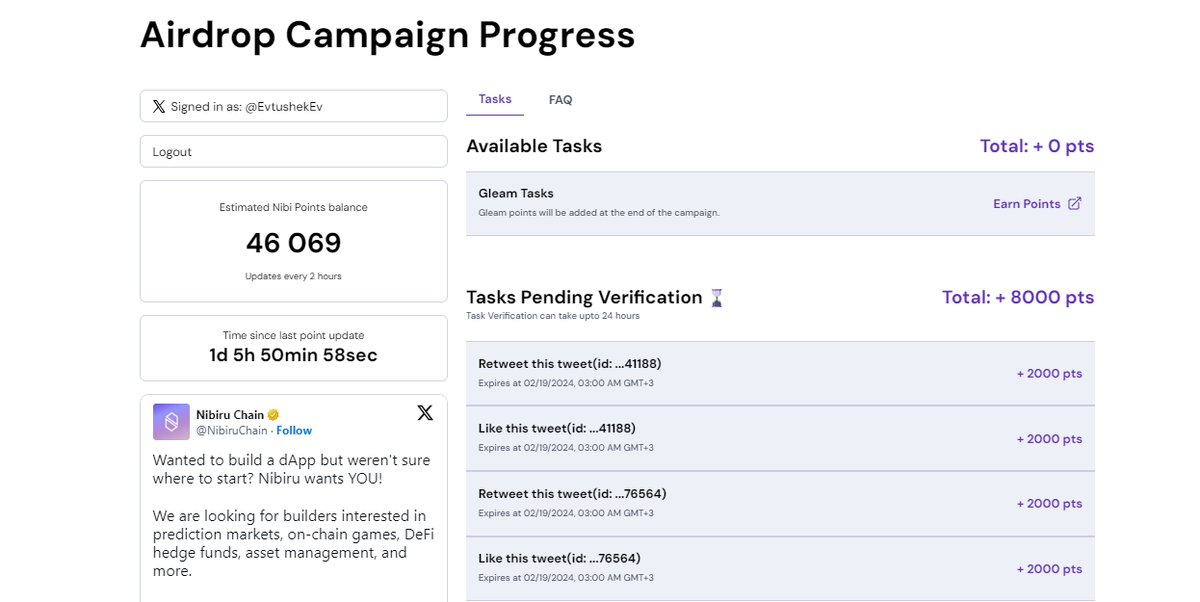Click the Gleam Tasks title
Image resolution: width=1200 pixels, height=602 pixels.
point(516,194)
